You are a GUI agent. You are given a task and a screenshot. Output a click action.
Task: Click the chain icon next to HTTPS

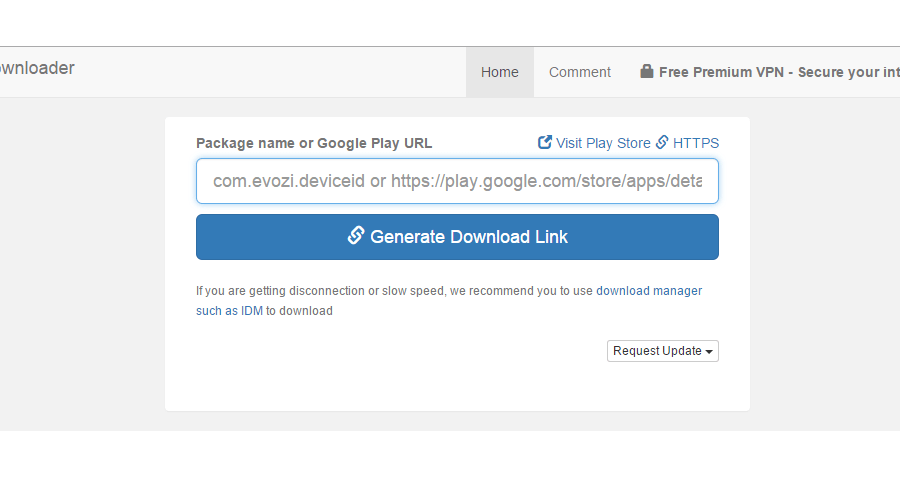[x=661, y=142]
